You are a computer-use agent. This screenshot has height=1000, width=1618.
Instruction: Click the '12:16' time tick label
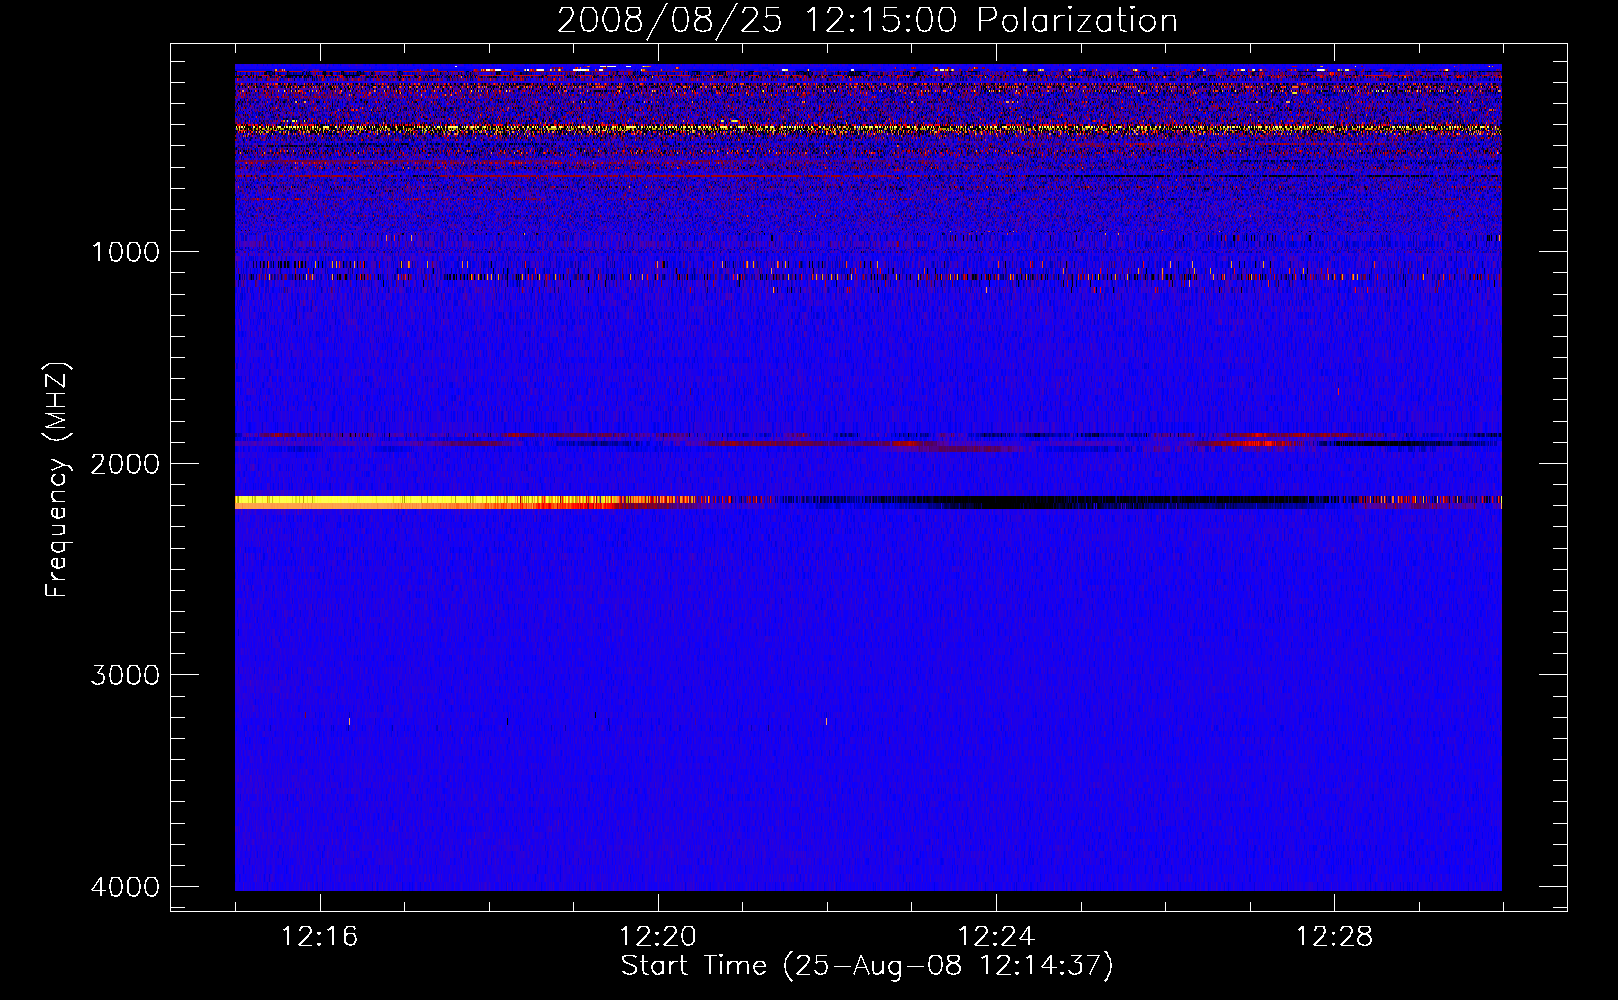coord(320,937)
